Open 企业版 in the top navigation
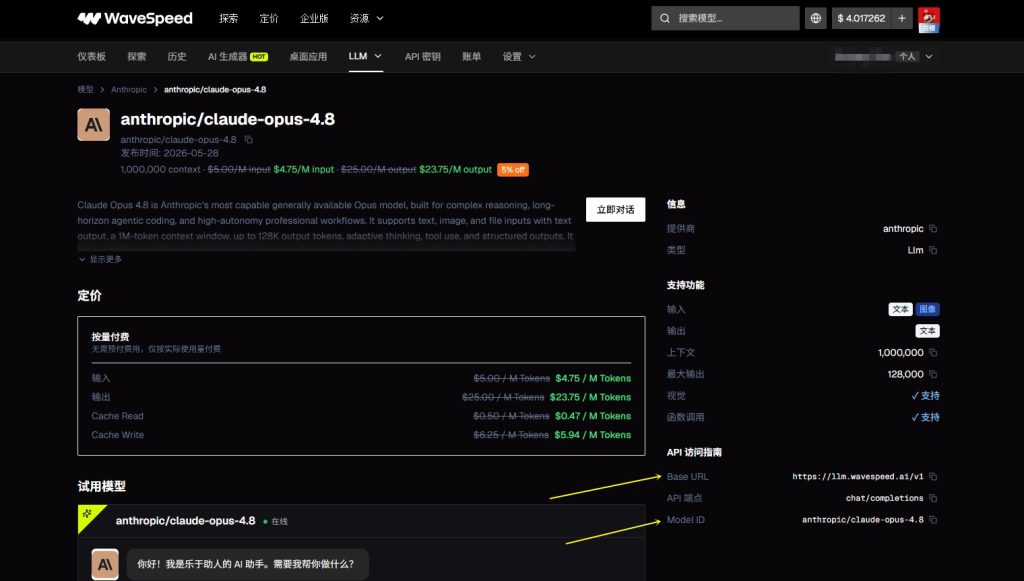1024x581 pixels. click(313, 18)
